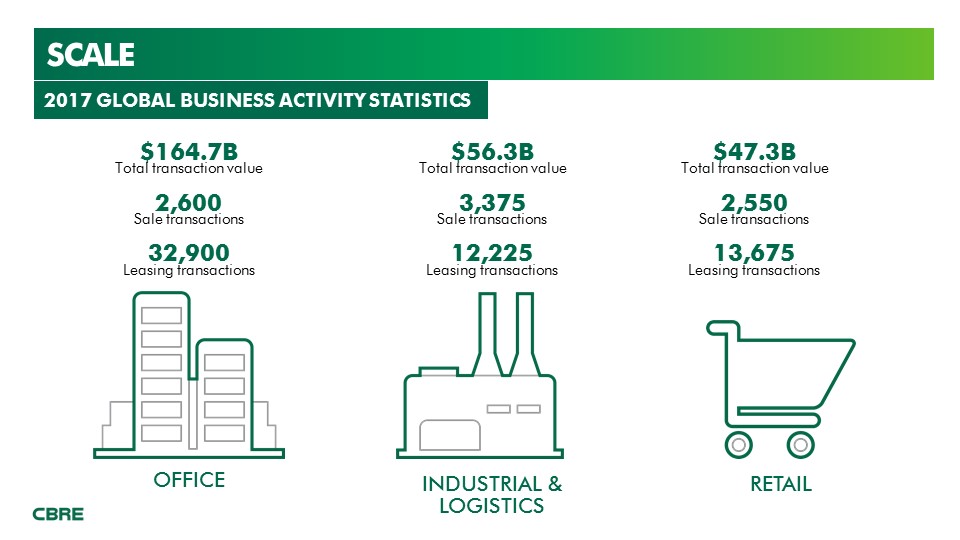960x540 pixels.
Task: Click the shopping cart icon
Action: click(x=780, y=385)
